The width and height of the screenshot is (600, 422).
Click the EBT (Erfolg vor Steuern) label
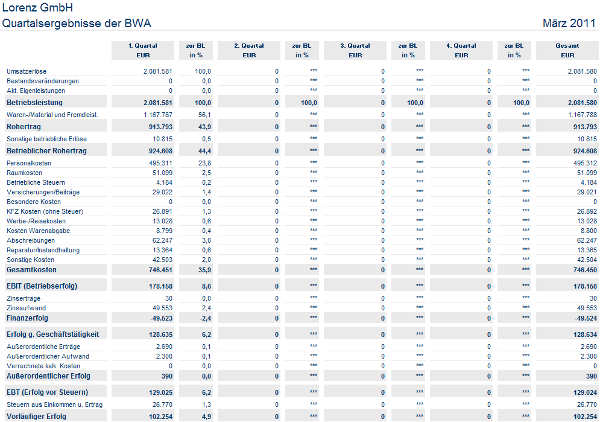click(x=47, y=393)
